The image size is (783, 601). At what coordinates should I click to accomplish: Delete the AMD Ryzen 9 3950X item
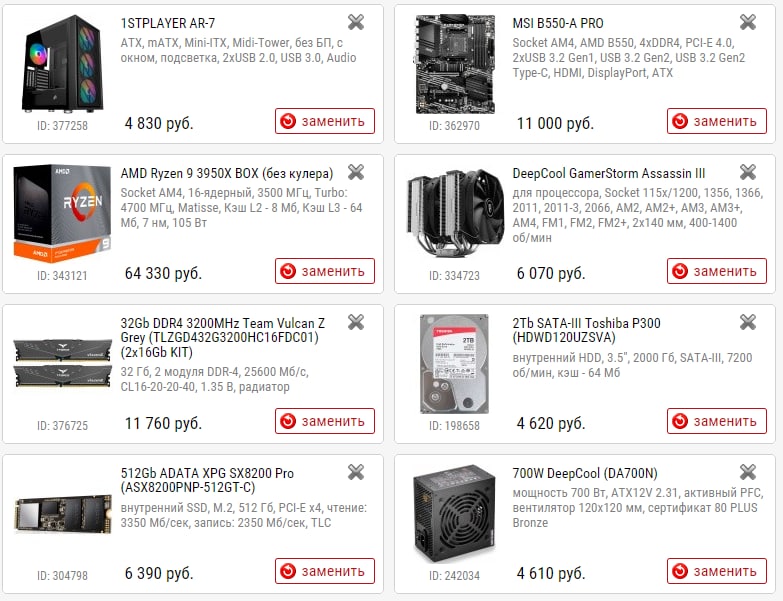356,172
